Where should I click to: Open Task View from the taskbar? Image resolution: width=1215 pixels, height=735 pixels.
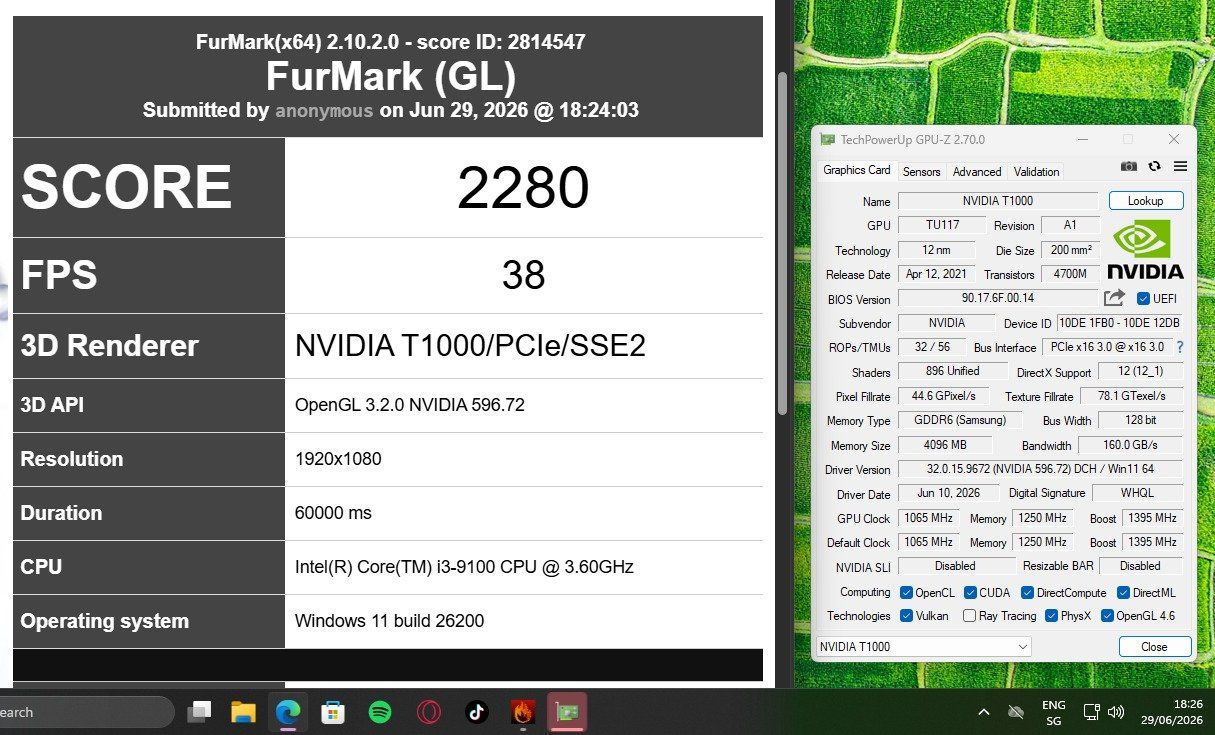200,712
